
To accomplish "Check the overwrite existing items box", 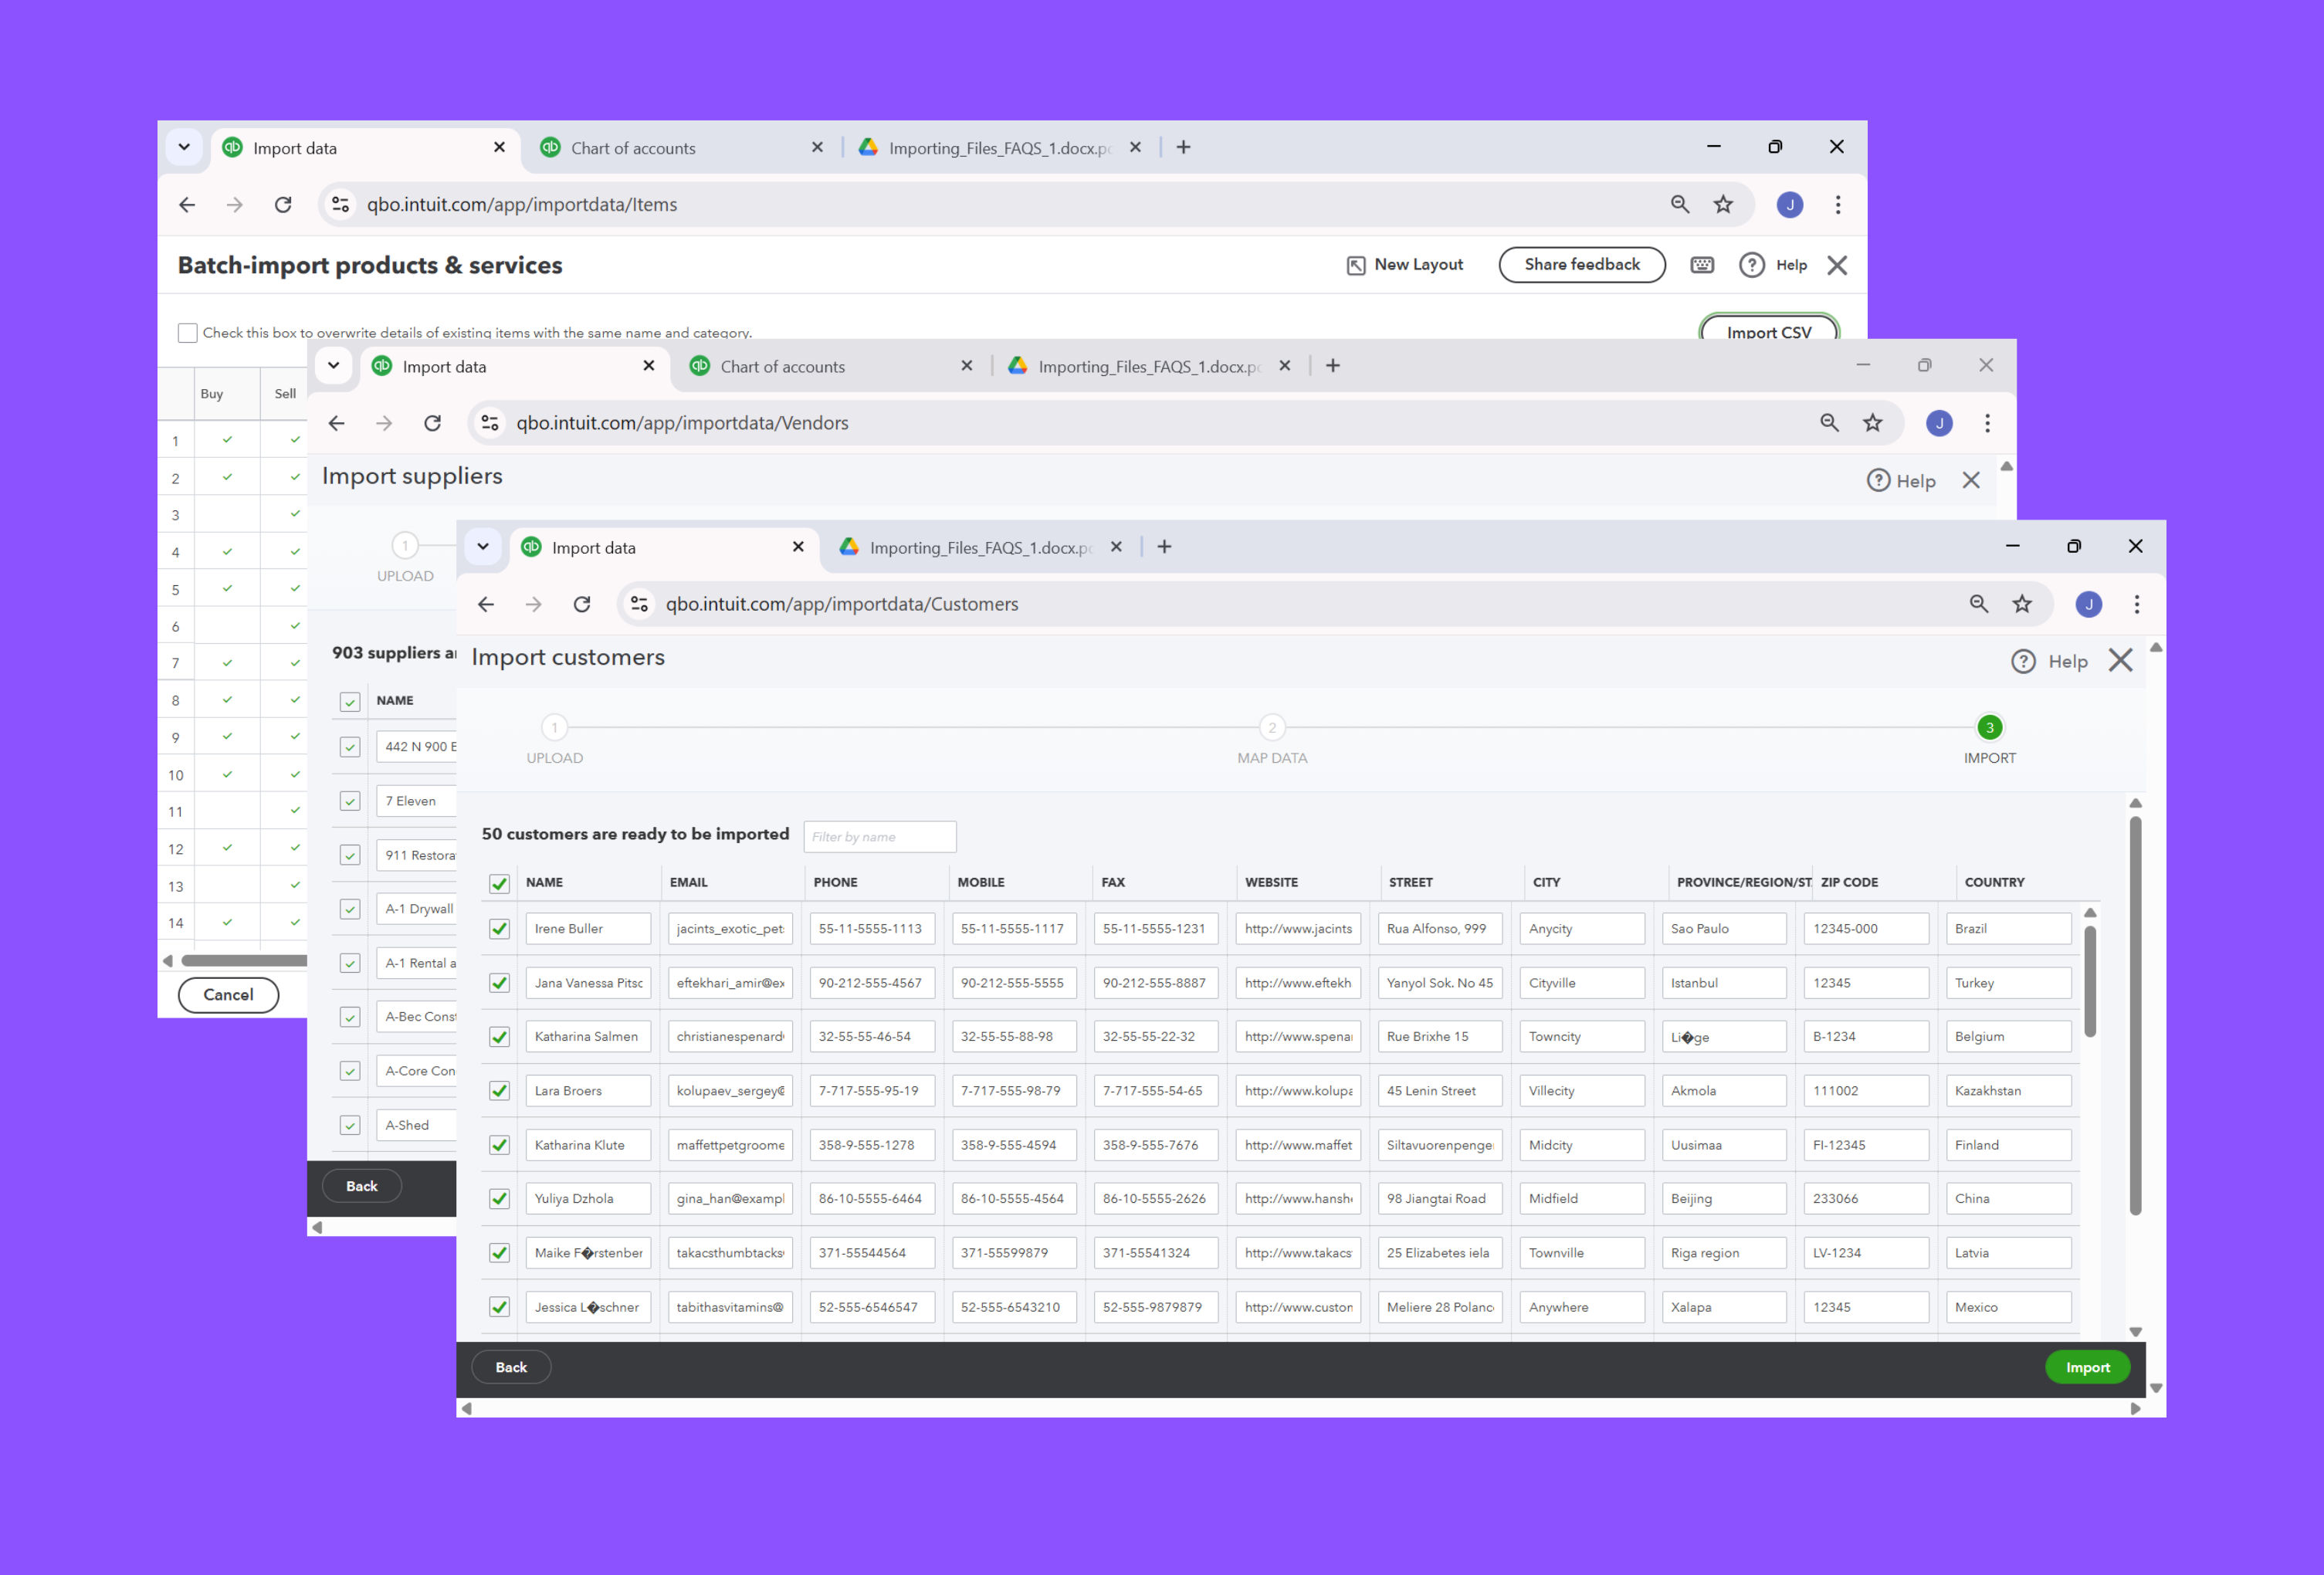I will [187, 333].
